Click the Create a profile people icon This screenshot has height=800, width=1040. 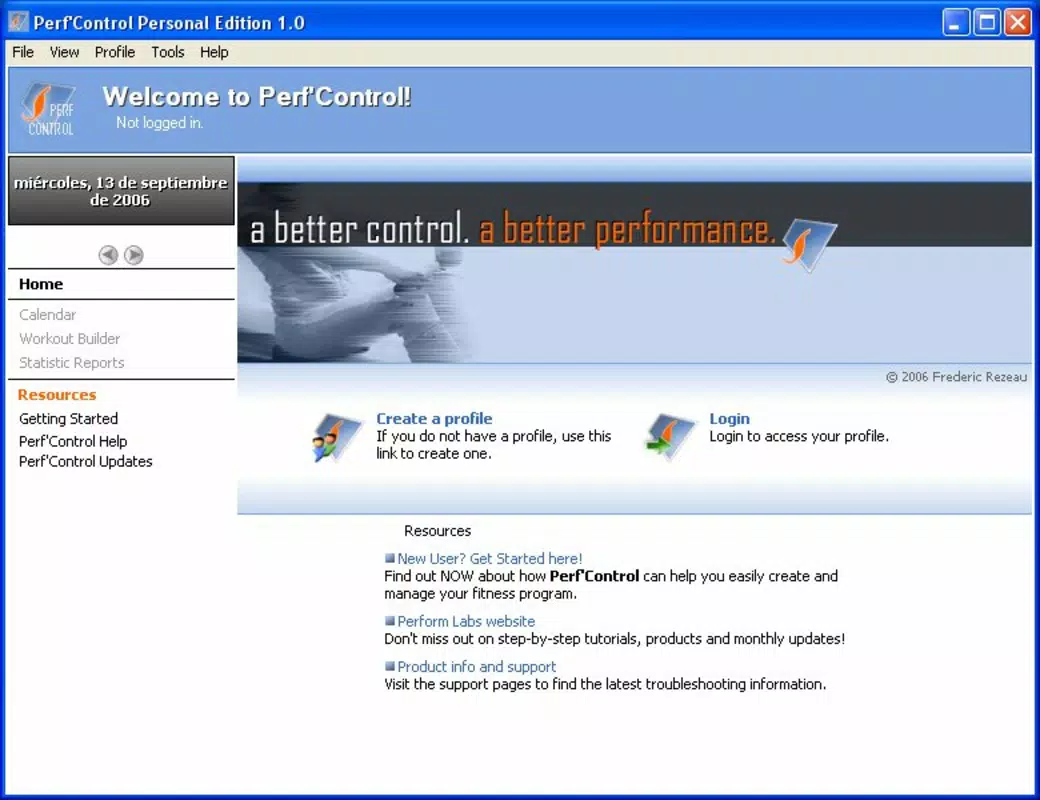pos(338,437)
